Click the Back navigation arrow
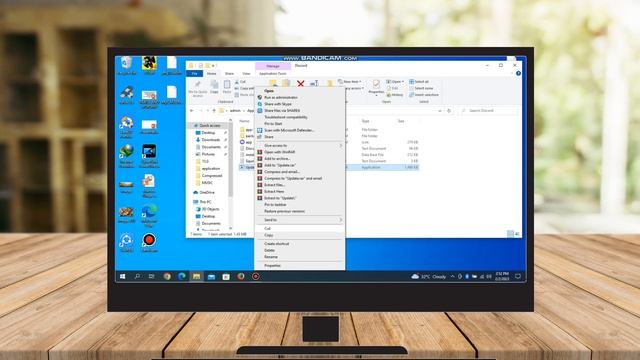Screen dimensions: 640x360 (x=192, y=111)
